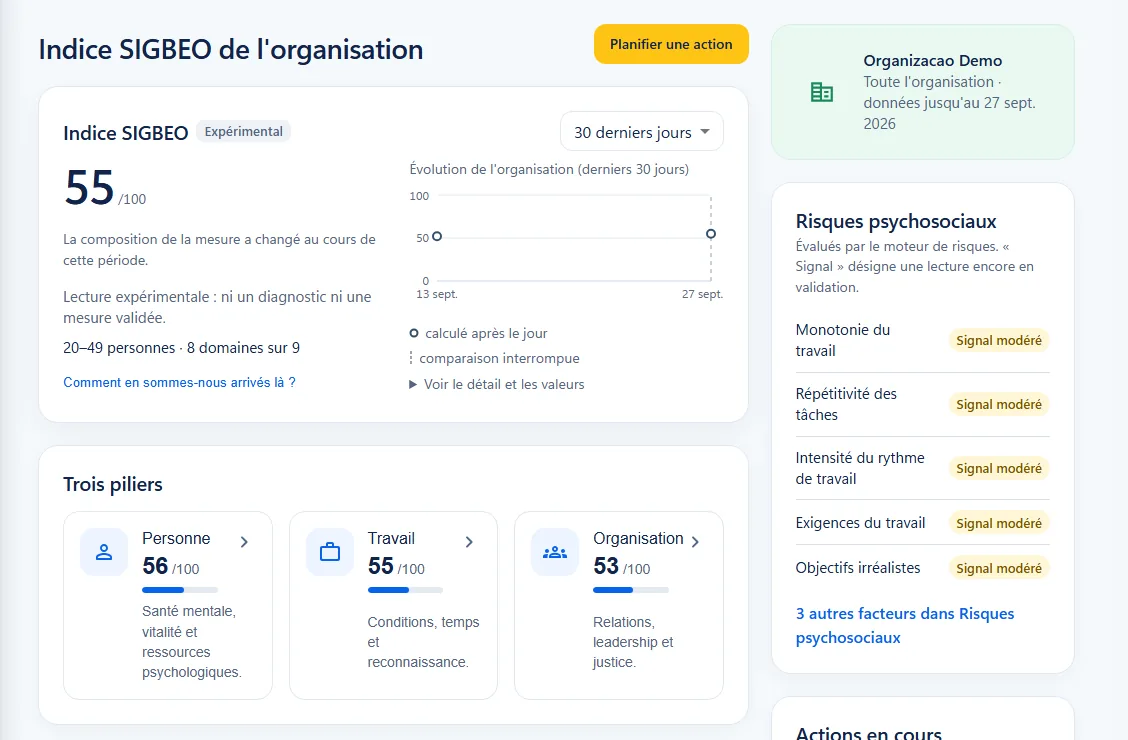Click the Évolution de l'organisation chart title
The height and width of the screenshot is (740, 1128).
[549, 169]
